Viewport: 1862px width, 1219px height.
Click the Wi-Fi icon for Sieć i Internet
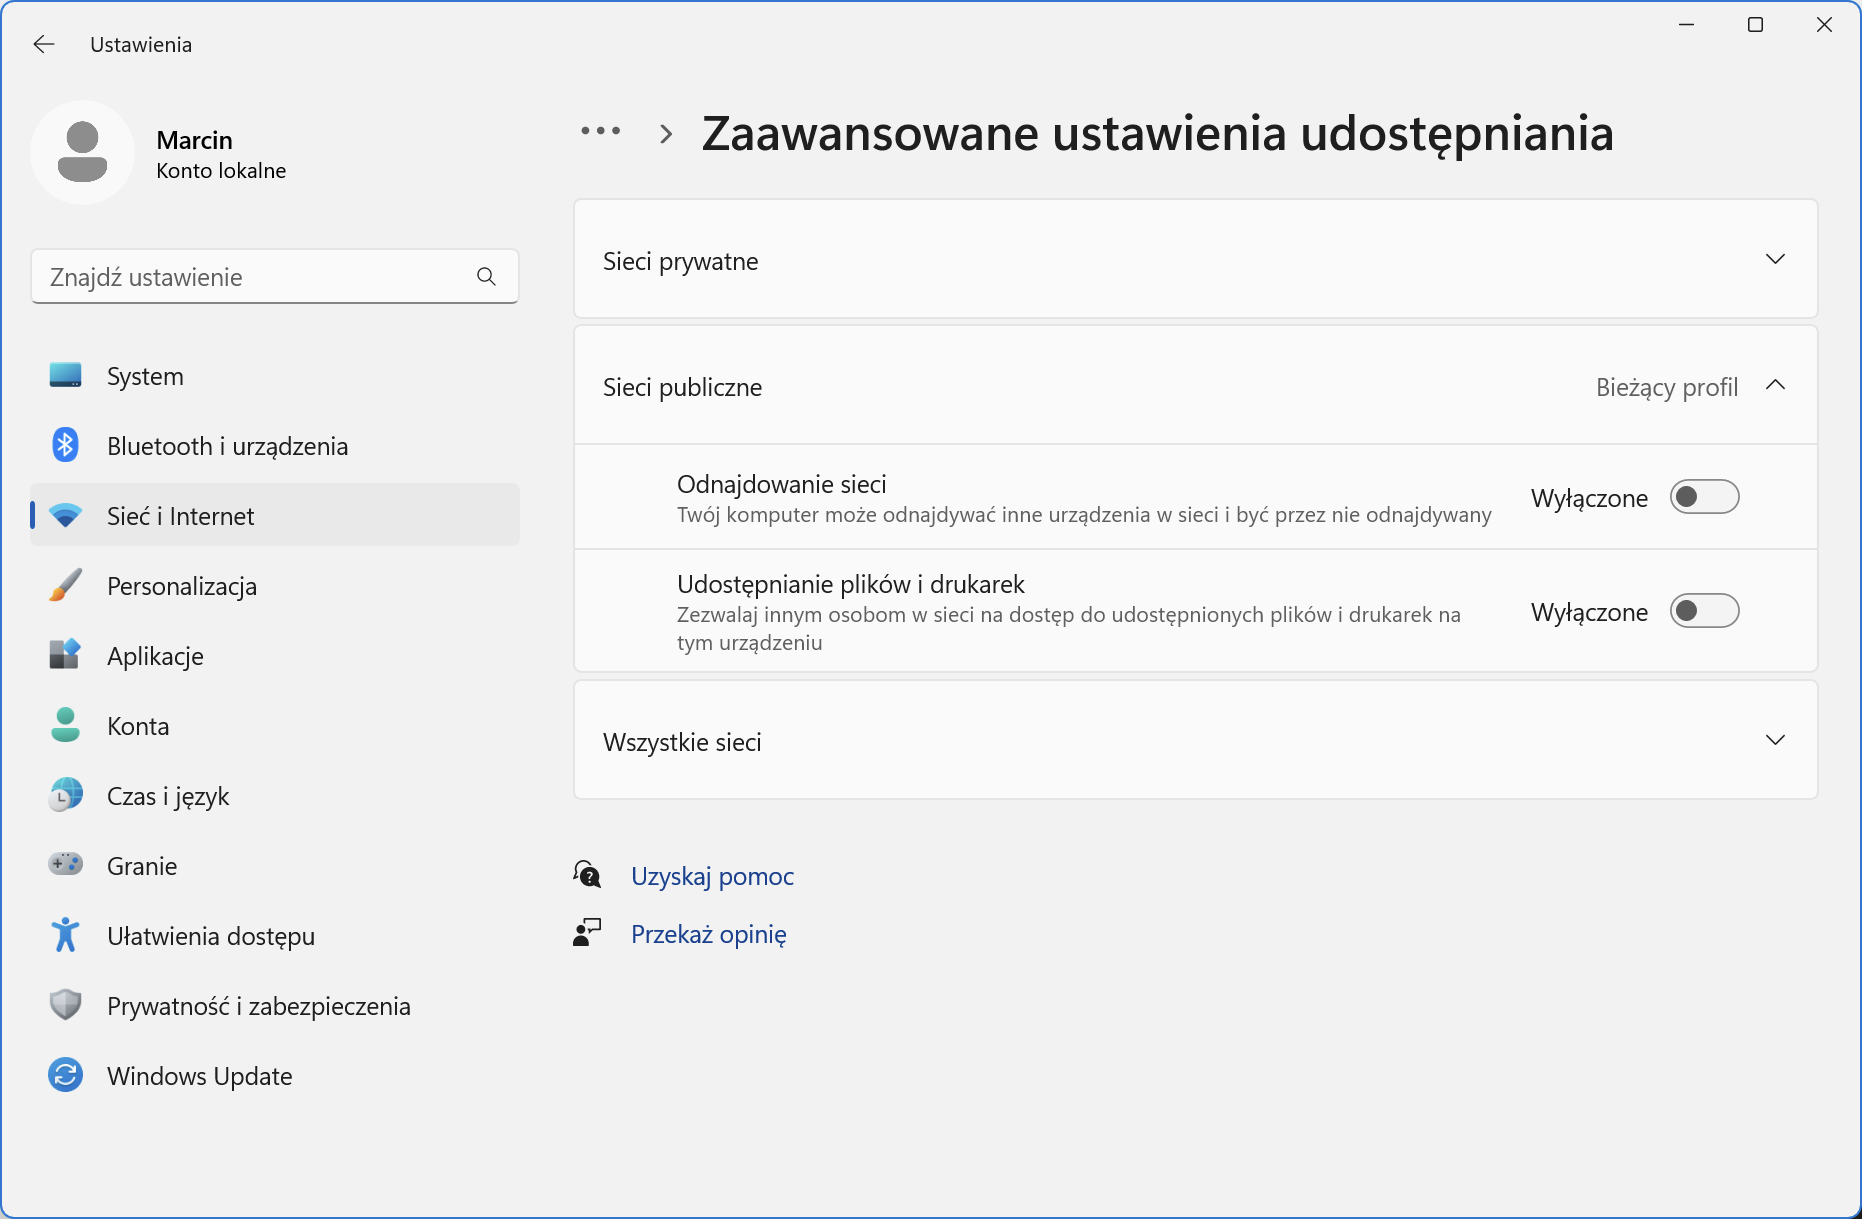(x=66, y=516)
